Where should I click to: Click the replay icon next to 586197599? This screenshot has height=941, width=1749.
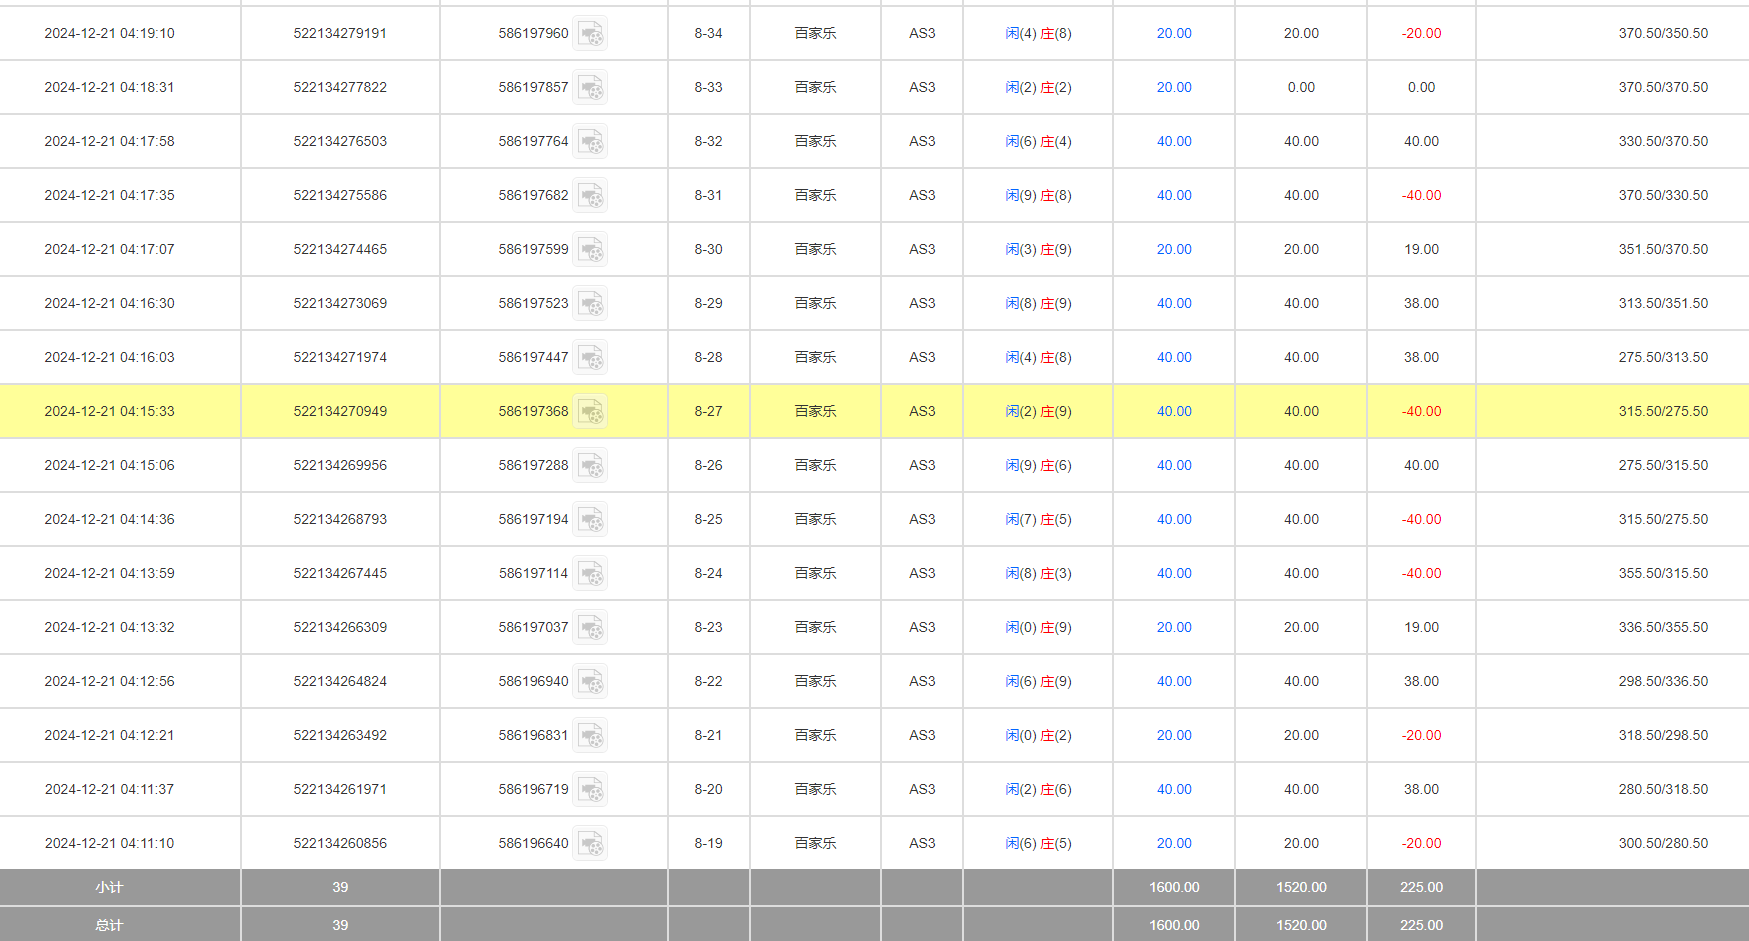coord(590,250)
